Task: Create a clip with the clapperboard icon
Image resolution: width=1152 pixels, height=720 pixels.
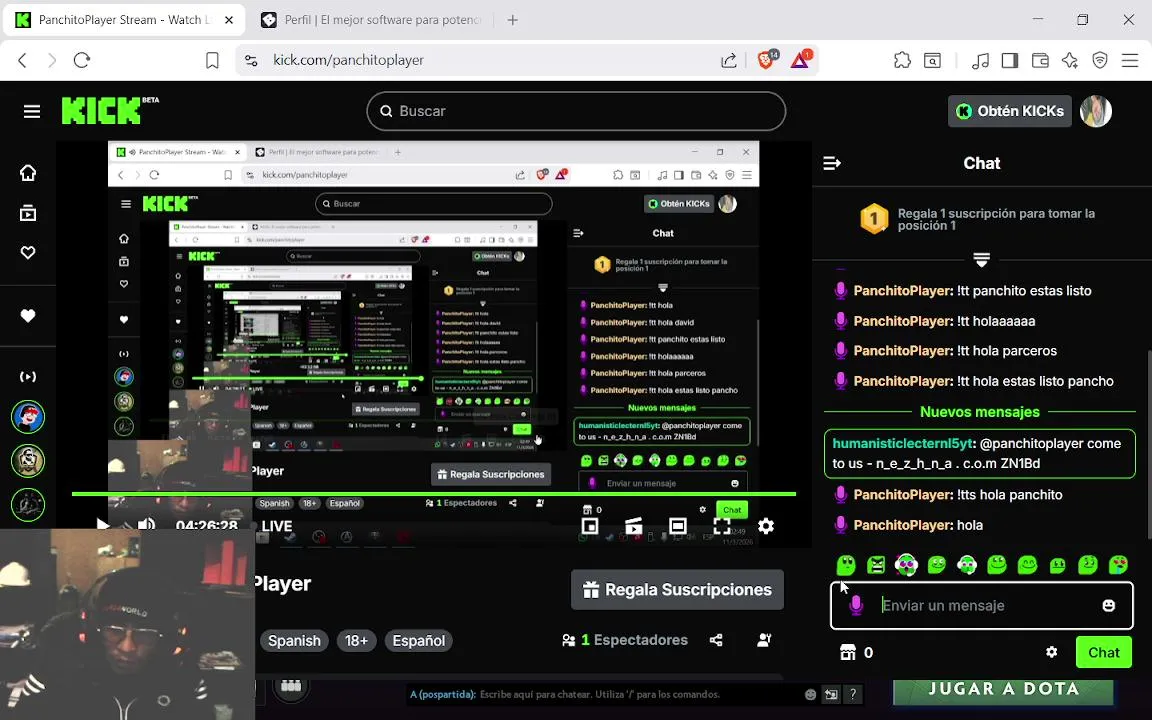Action: click(633, 526)
